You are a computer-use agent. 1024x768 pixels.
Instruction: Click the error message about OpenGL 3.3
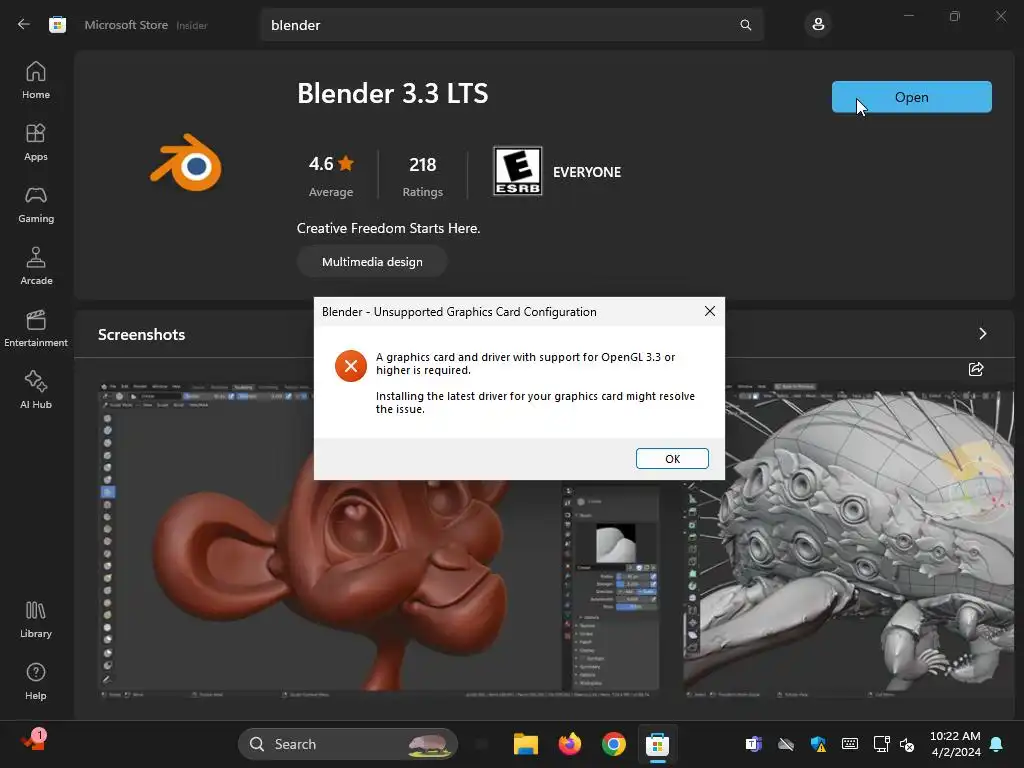(x=526, y=364)
